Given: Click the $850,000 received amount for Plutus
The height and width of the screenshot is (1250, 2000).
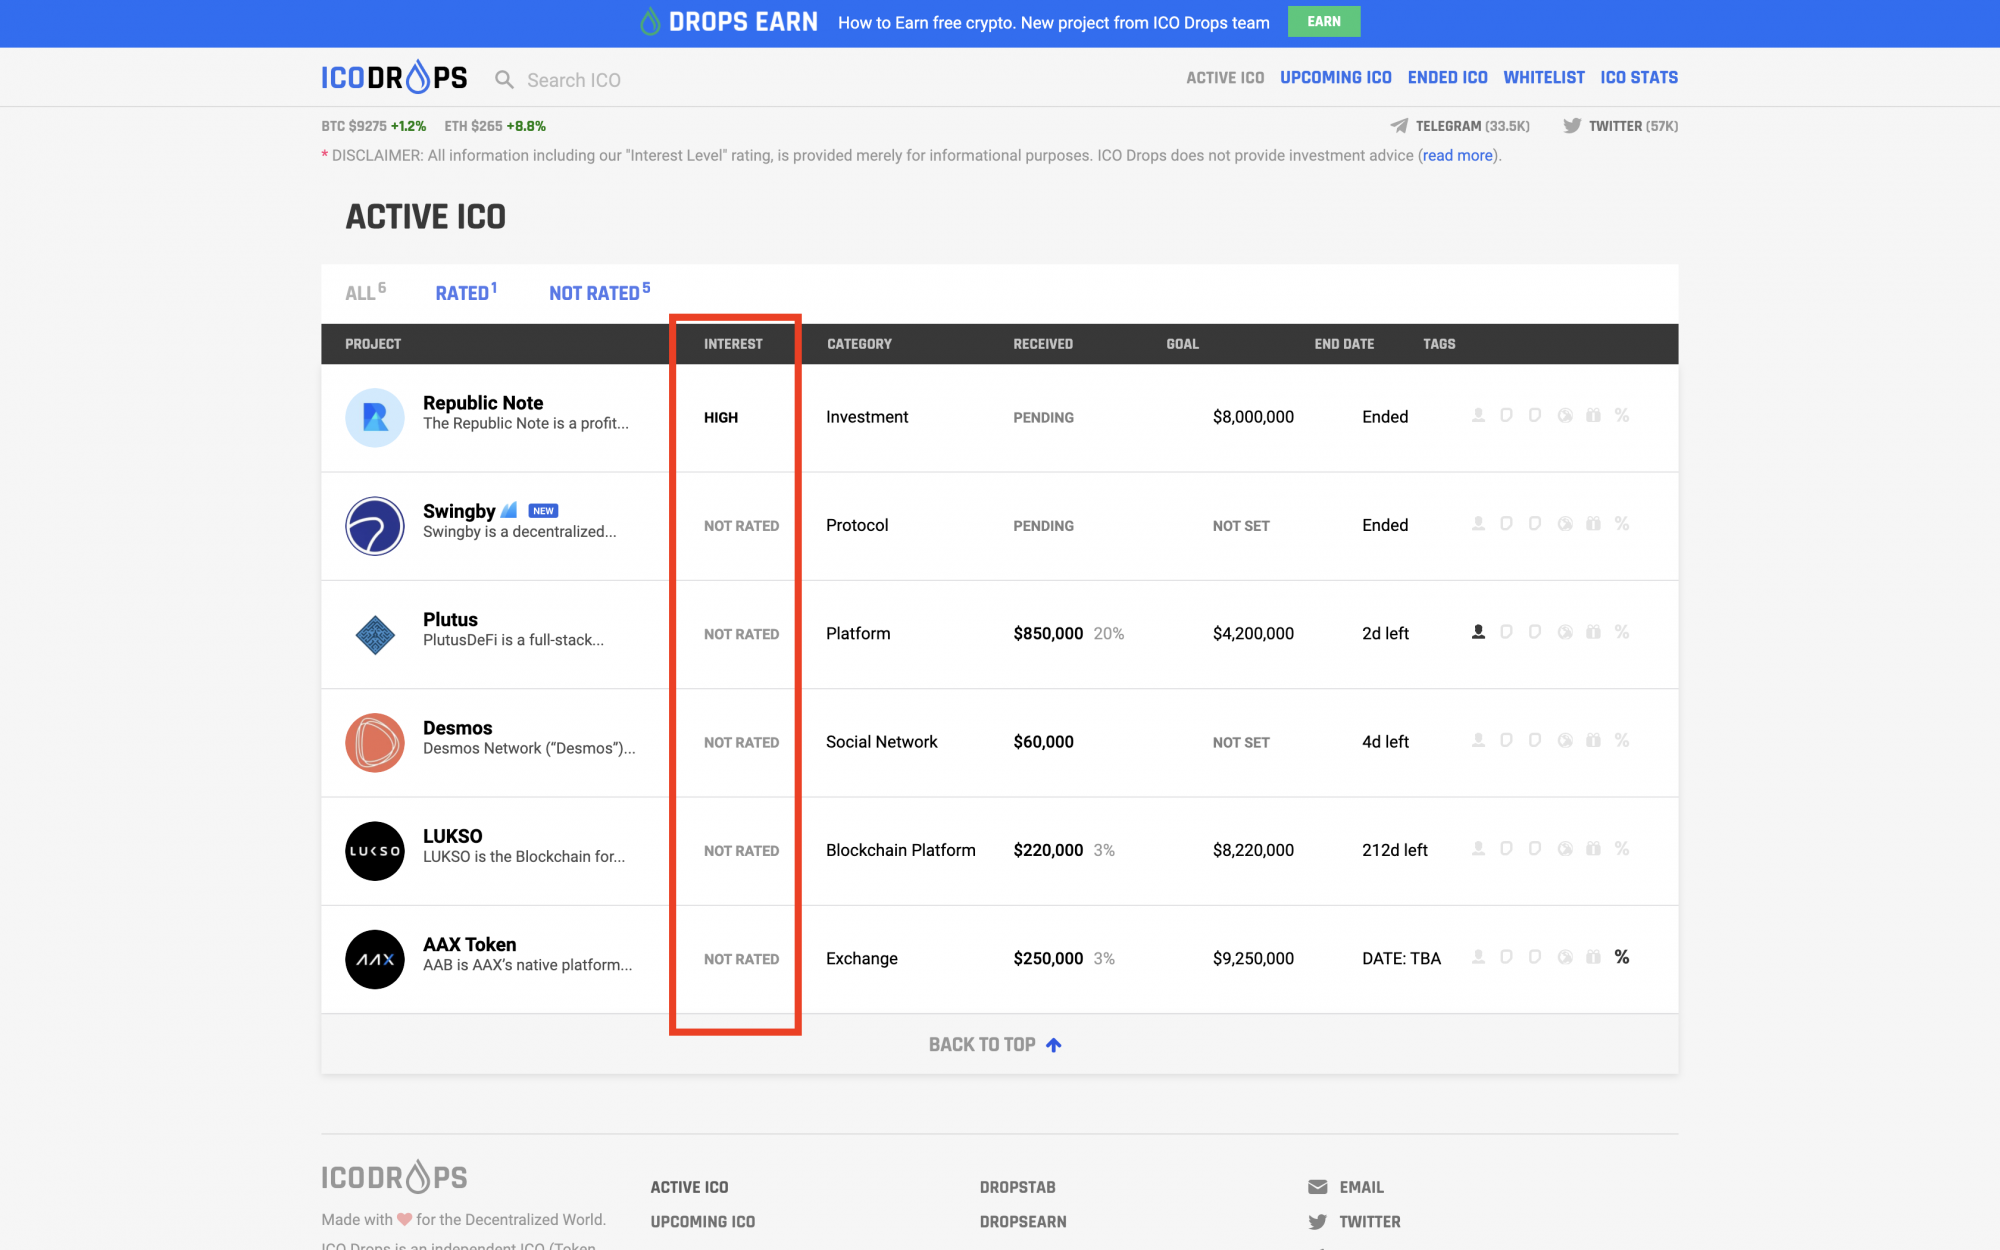Looking at the screenshot, I should pyautogui.click(x=1048, y=633).
